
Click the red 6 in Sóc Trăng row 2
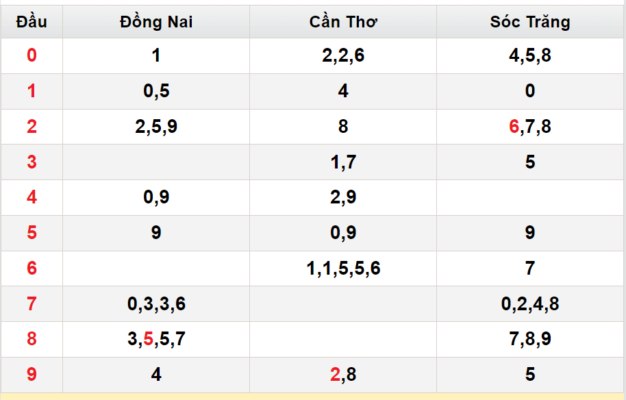[x=514, y=127]
